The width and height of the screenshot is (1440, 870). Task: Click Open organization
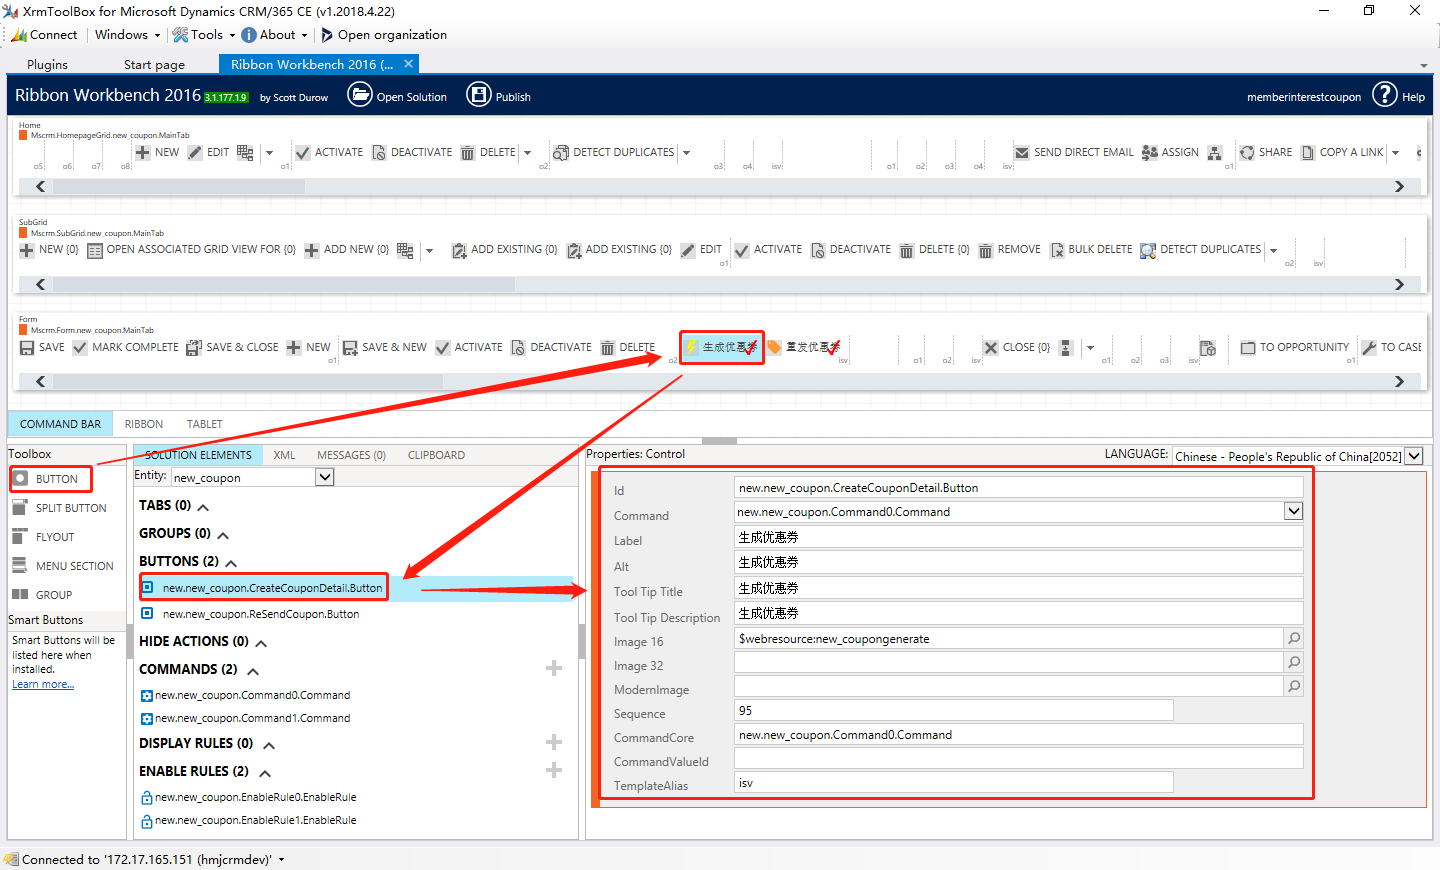click(x=383, y=34)
